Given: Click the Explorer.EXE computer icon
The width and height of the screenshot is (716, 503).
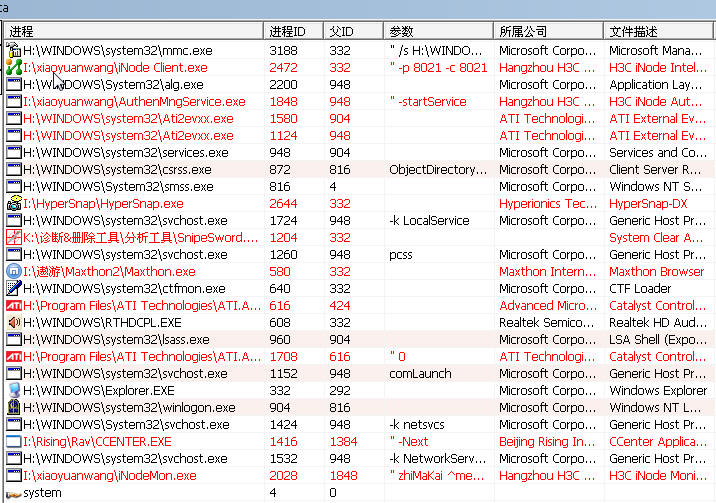Looking at the screenshot, I should (x=14, y=391).
